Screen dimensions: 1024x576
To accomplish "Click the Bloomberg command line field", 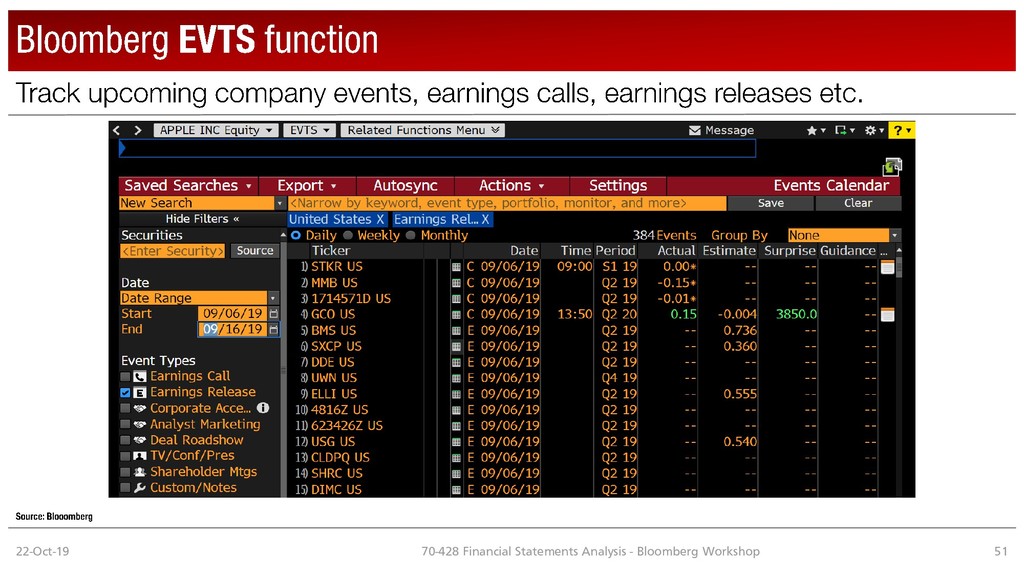I will coord(438,149).
